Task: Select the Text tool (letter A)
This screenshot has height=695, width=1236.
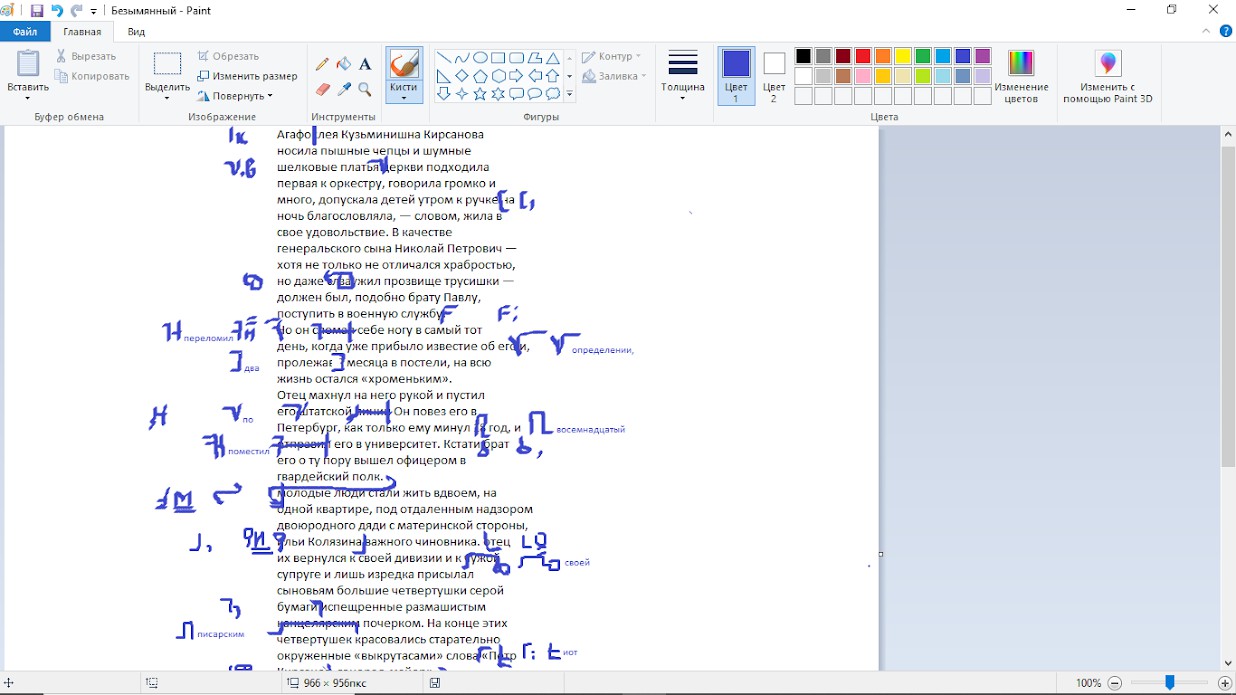Action: (x=365, y=64)
